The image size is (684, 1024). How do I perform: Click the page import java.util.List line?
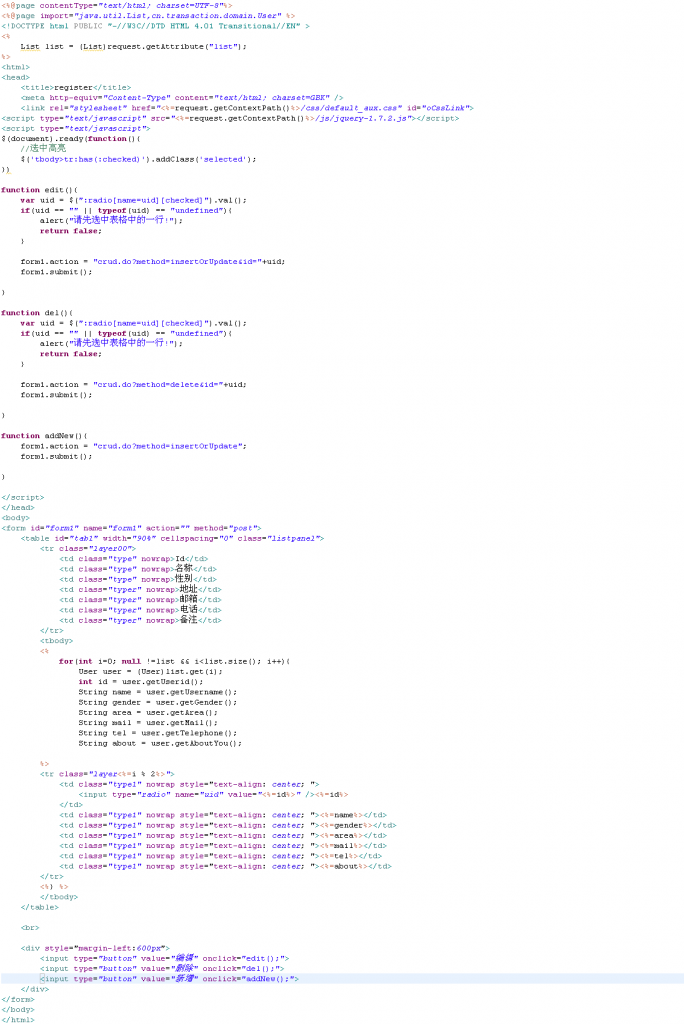tap(148, 15)
